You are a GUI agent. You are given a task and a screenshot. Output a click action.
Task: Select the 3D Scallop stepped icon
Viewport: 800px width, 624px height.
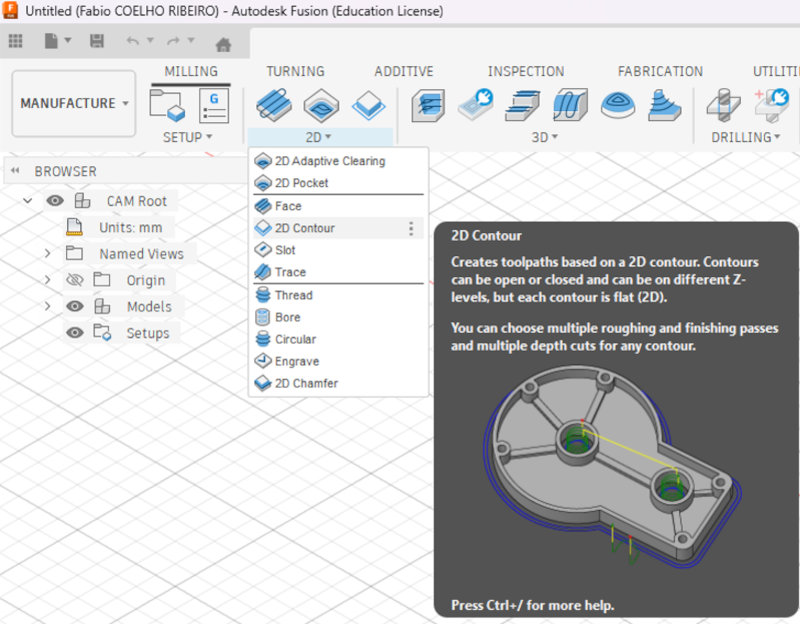click(665, 105)
